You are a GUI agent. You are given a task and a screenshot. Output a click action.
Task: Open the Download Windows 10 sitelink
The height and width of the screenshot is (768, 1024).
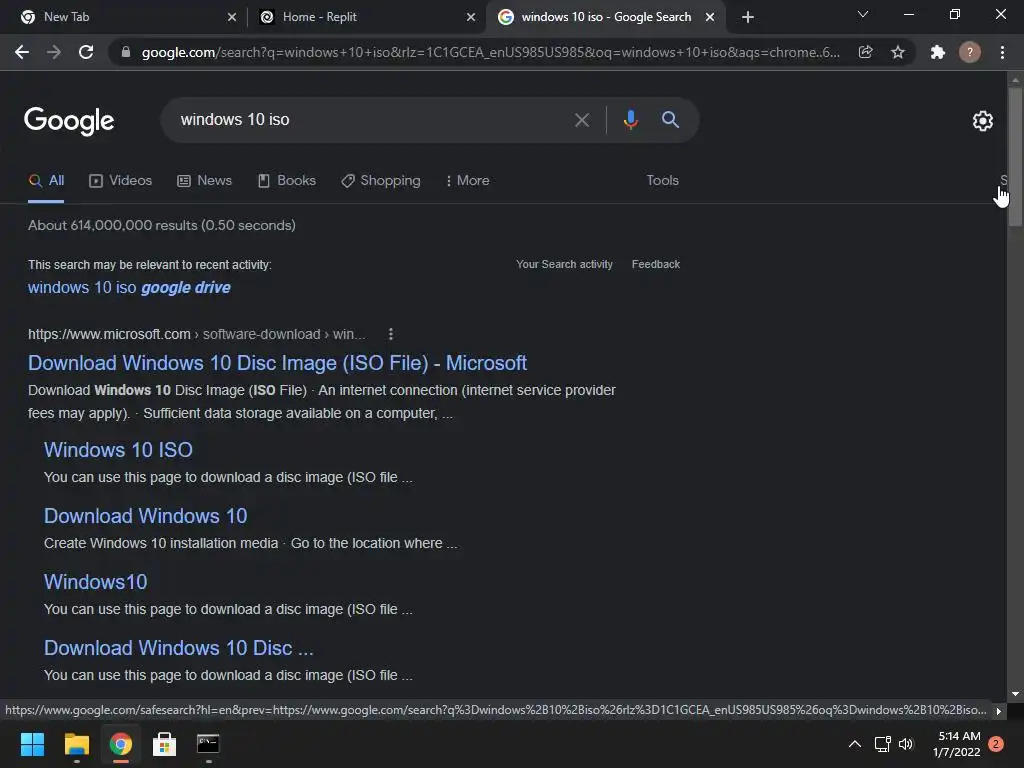(x=146, y=516)
